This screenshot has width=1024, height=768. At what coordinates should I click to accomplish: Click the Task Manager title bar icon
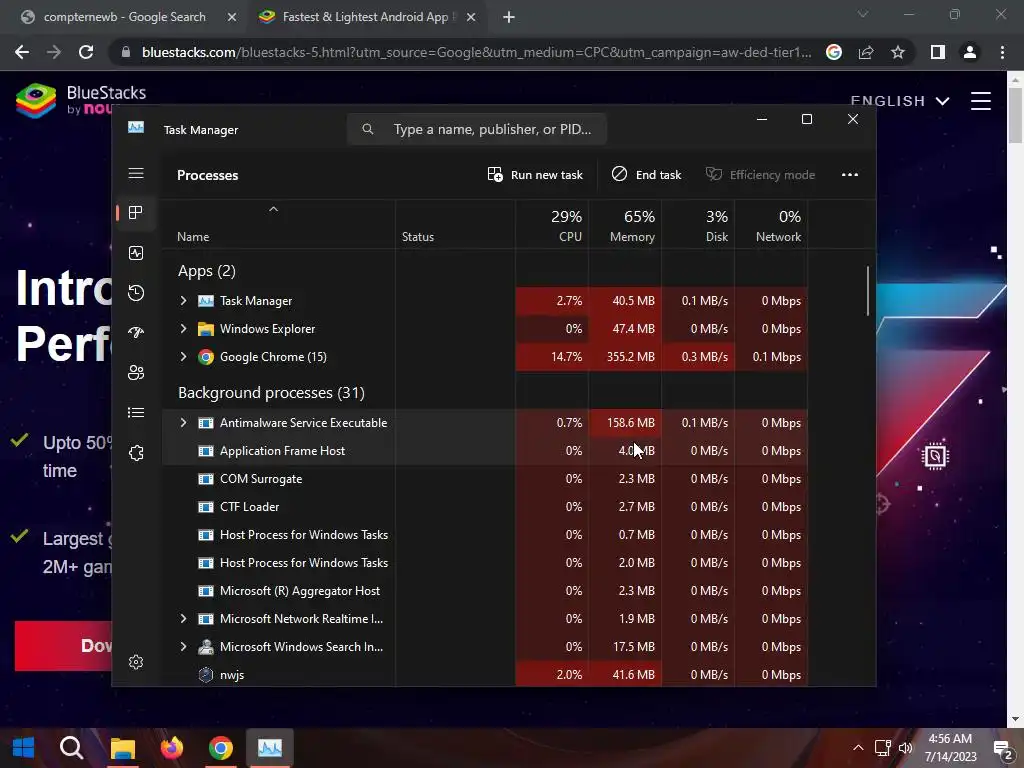tap(136, 127)
